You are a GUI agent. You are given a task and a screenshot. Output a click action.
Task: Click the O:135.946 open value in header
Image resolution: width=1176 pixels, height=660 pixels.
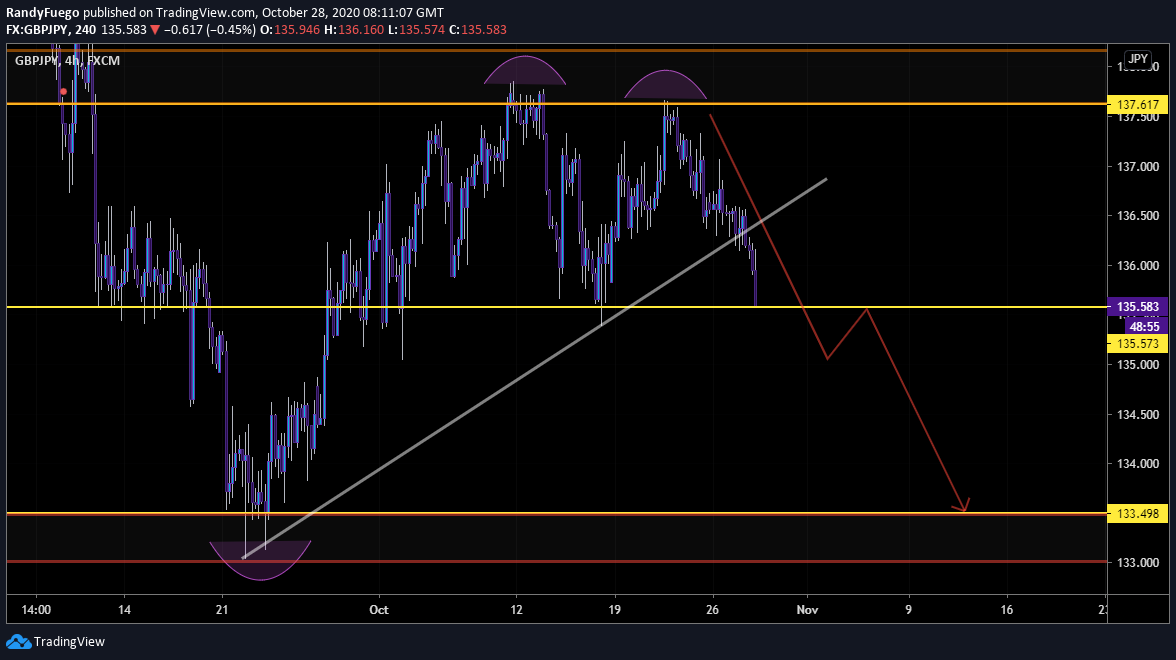pos(290,30)
